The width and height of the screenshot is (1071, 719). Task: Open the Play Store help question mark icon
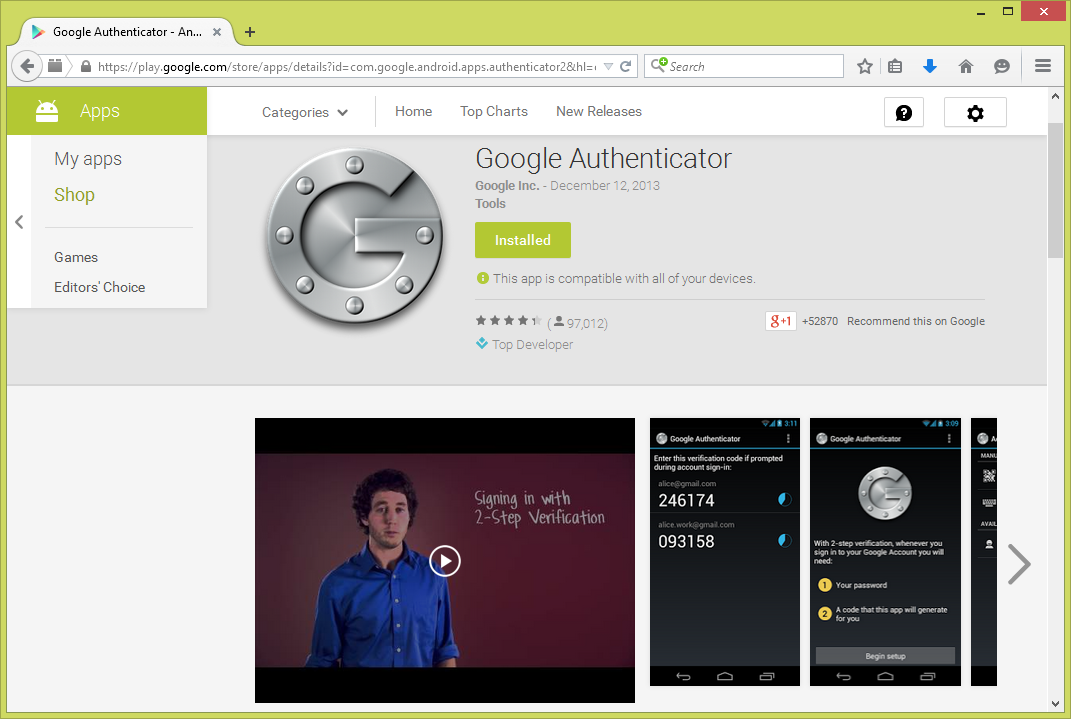[903, 112]
